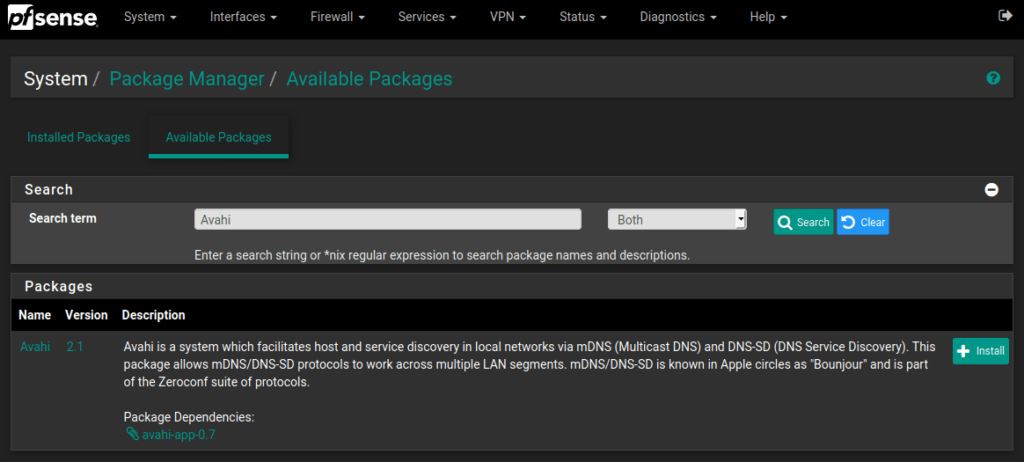Screen dimensions: 1024x462
Task: Click the Version column header
Action: (86, 315)
